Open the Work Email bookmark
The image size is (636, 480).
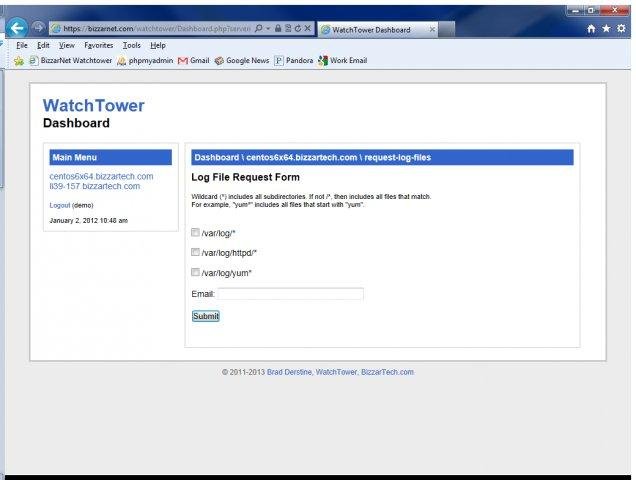click(x=343, y=60)
